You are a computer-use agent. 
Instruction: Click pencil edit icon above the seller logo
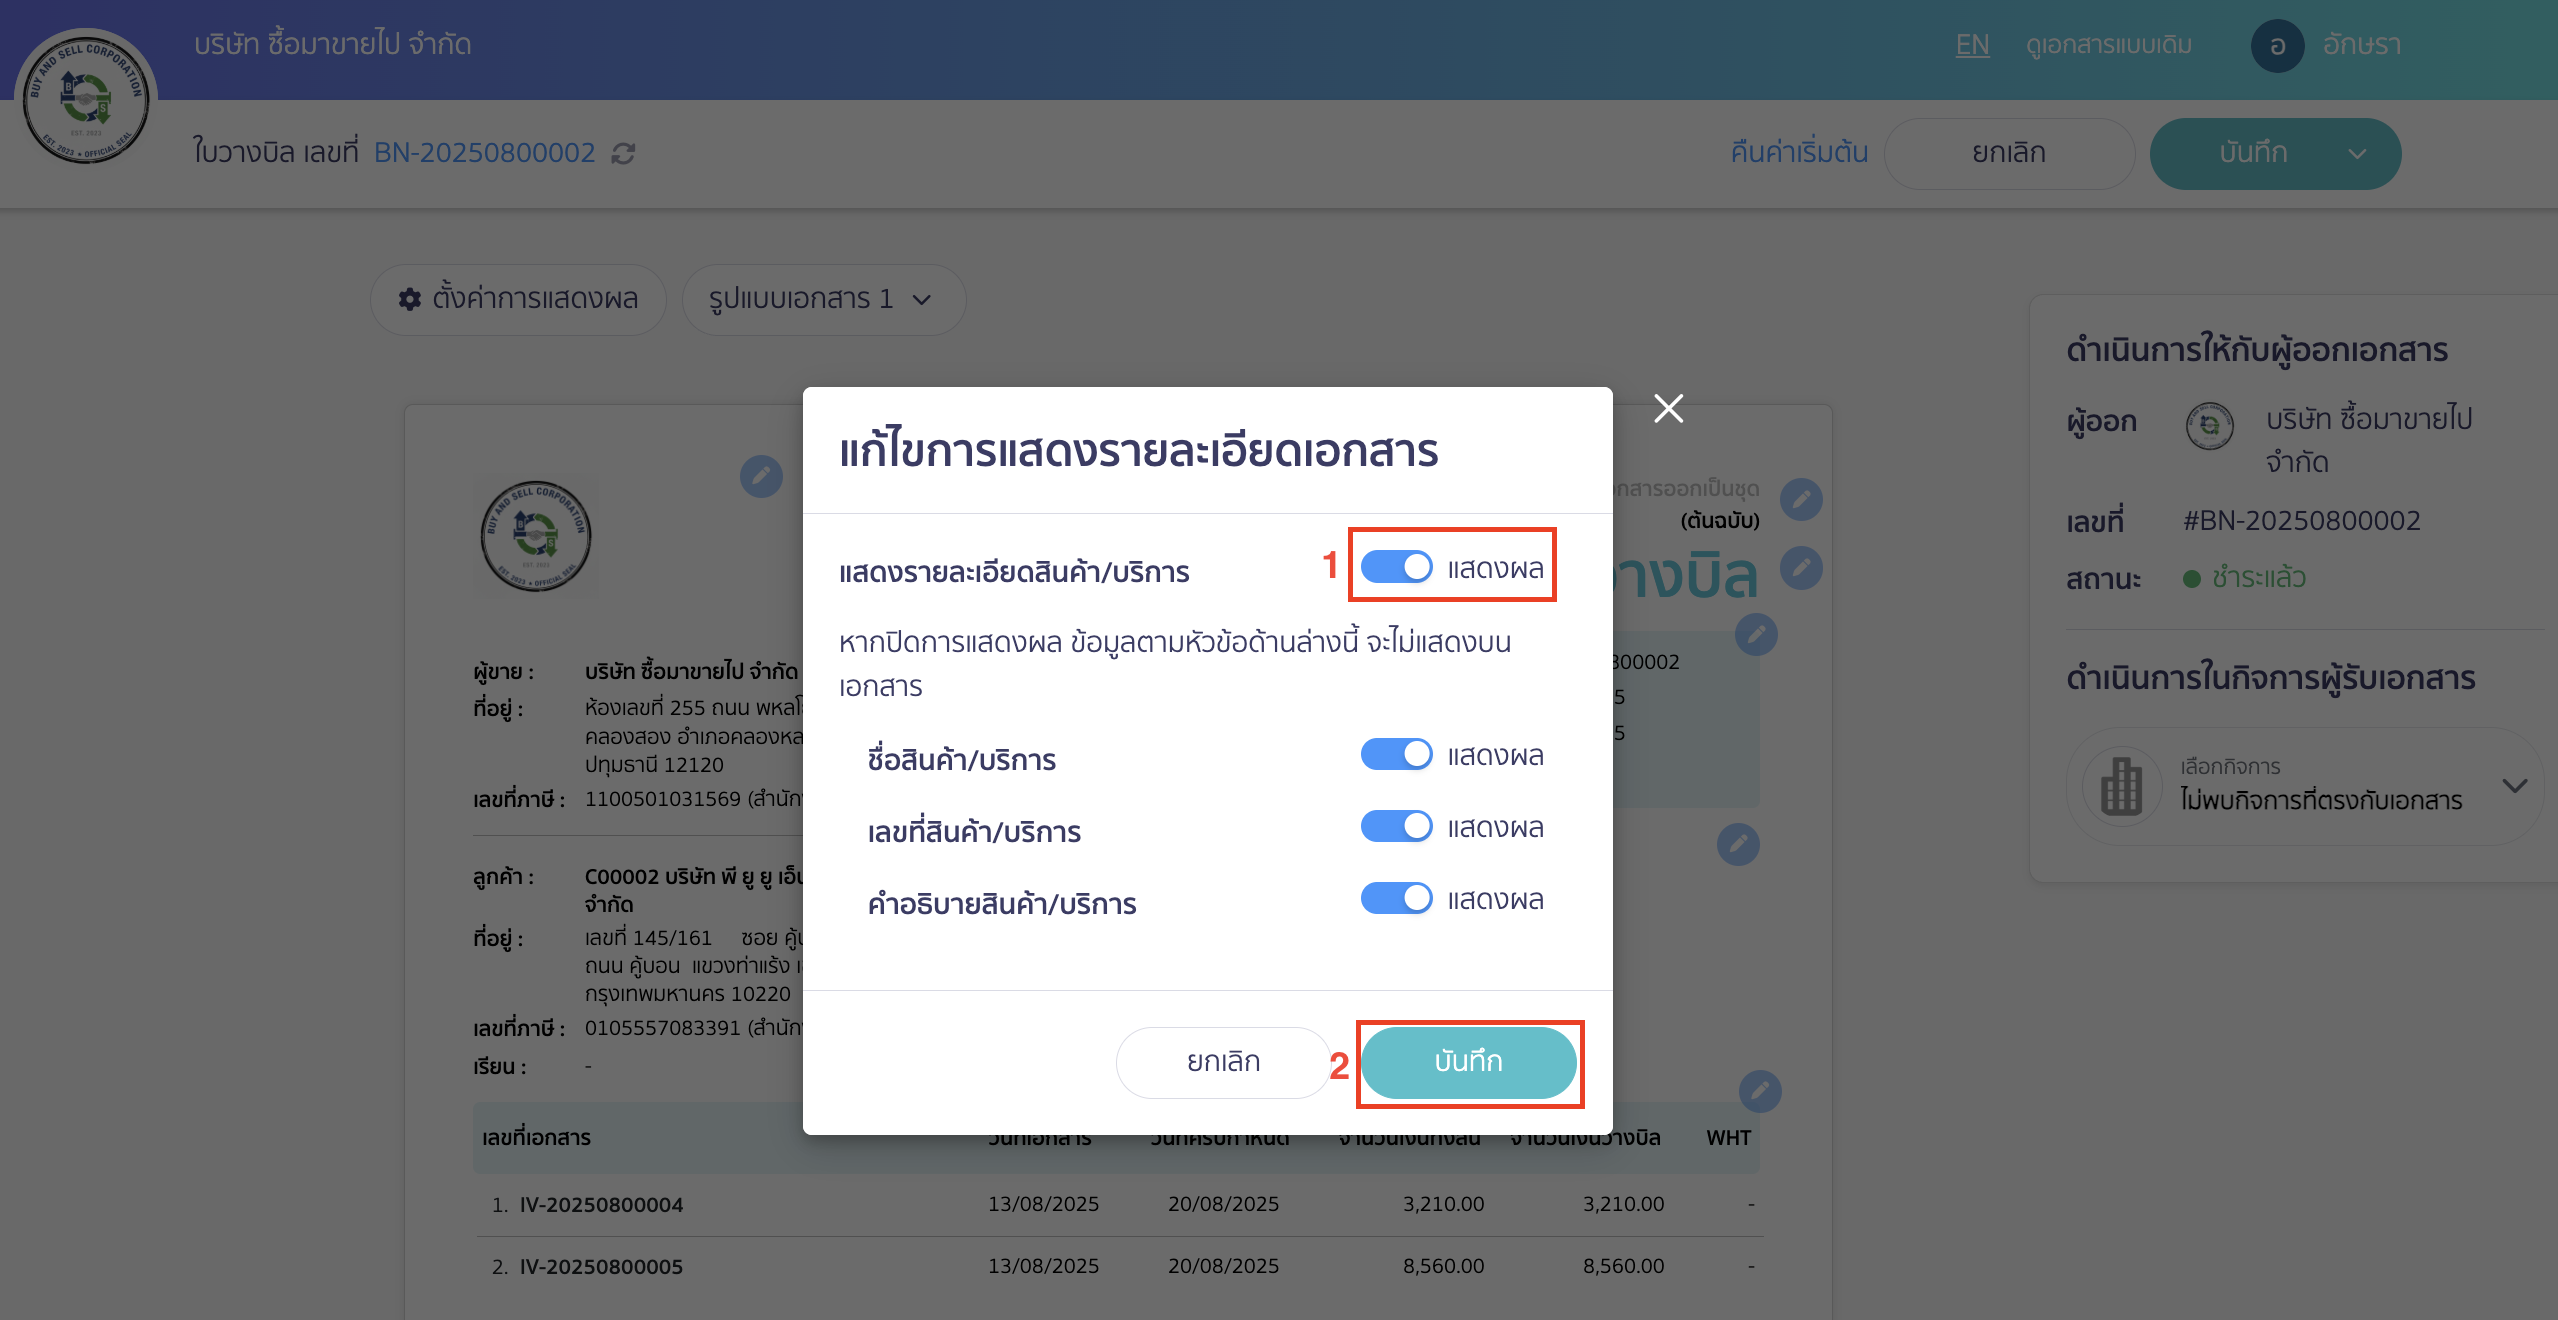pos(762,477)
